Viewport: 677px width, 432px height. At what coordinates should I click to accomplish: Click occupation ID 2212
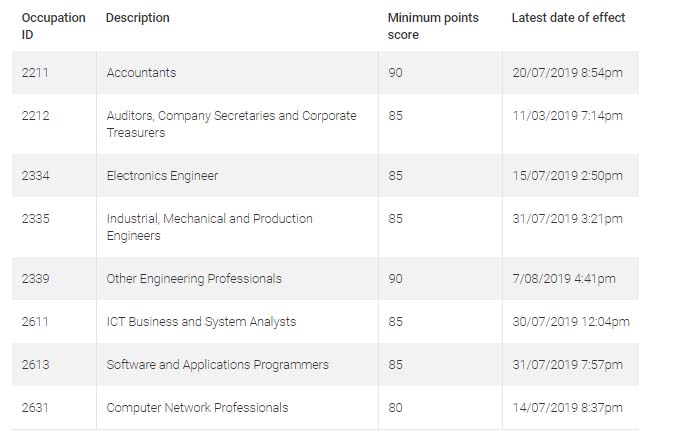(35, 116)
